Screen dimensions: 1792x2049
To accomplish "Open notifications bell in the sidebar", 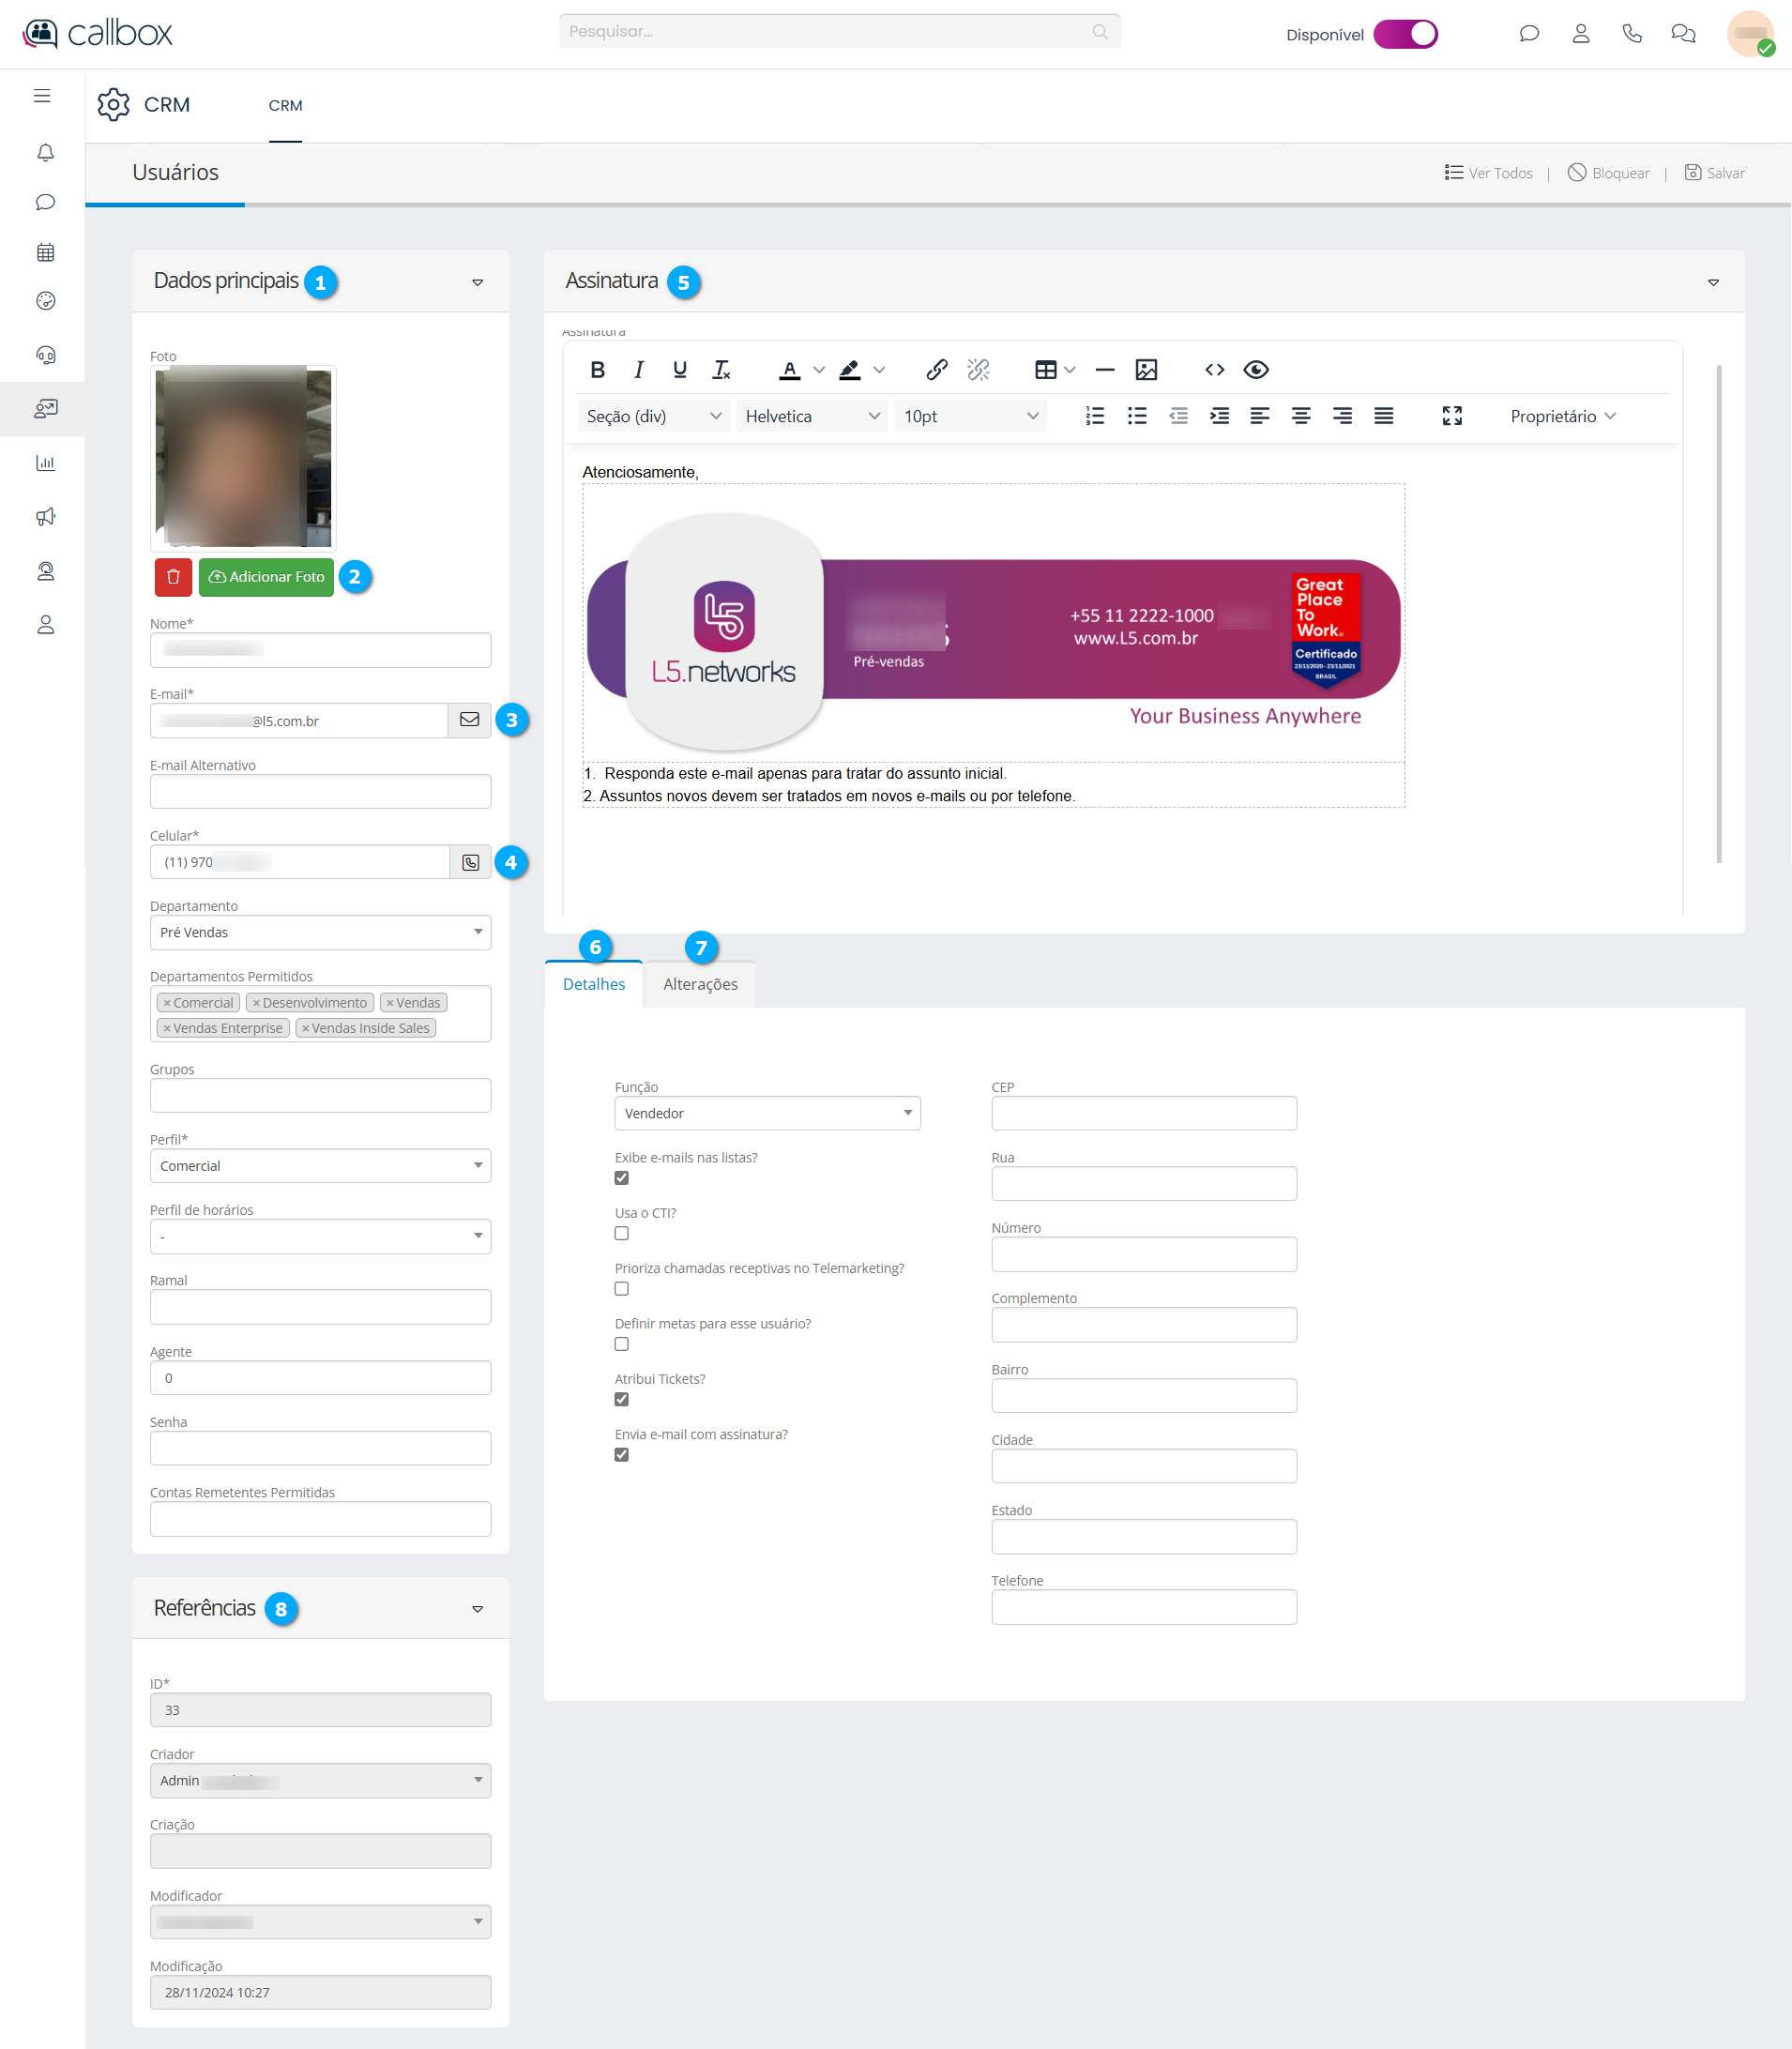I will coord(45,153).
